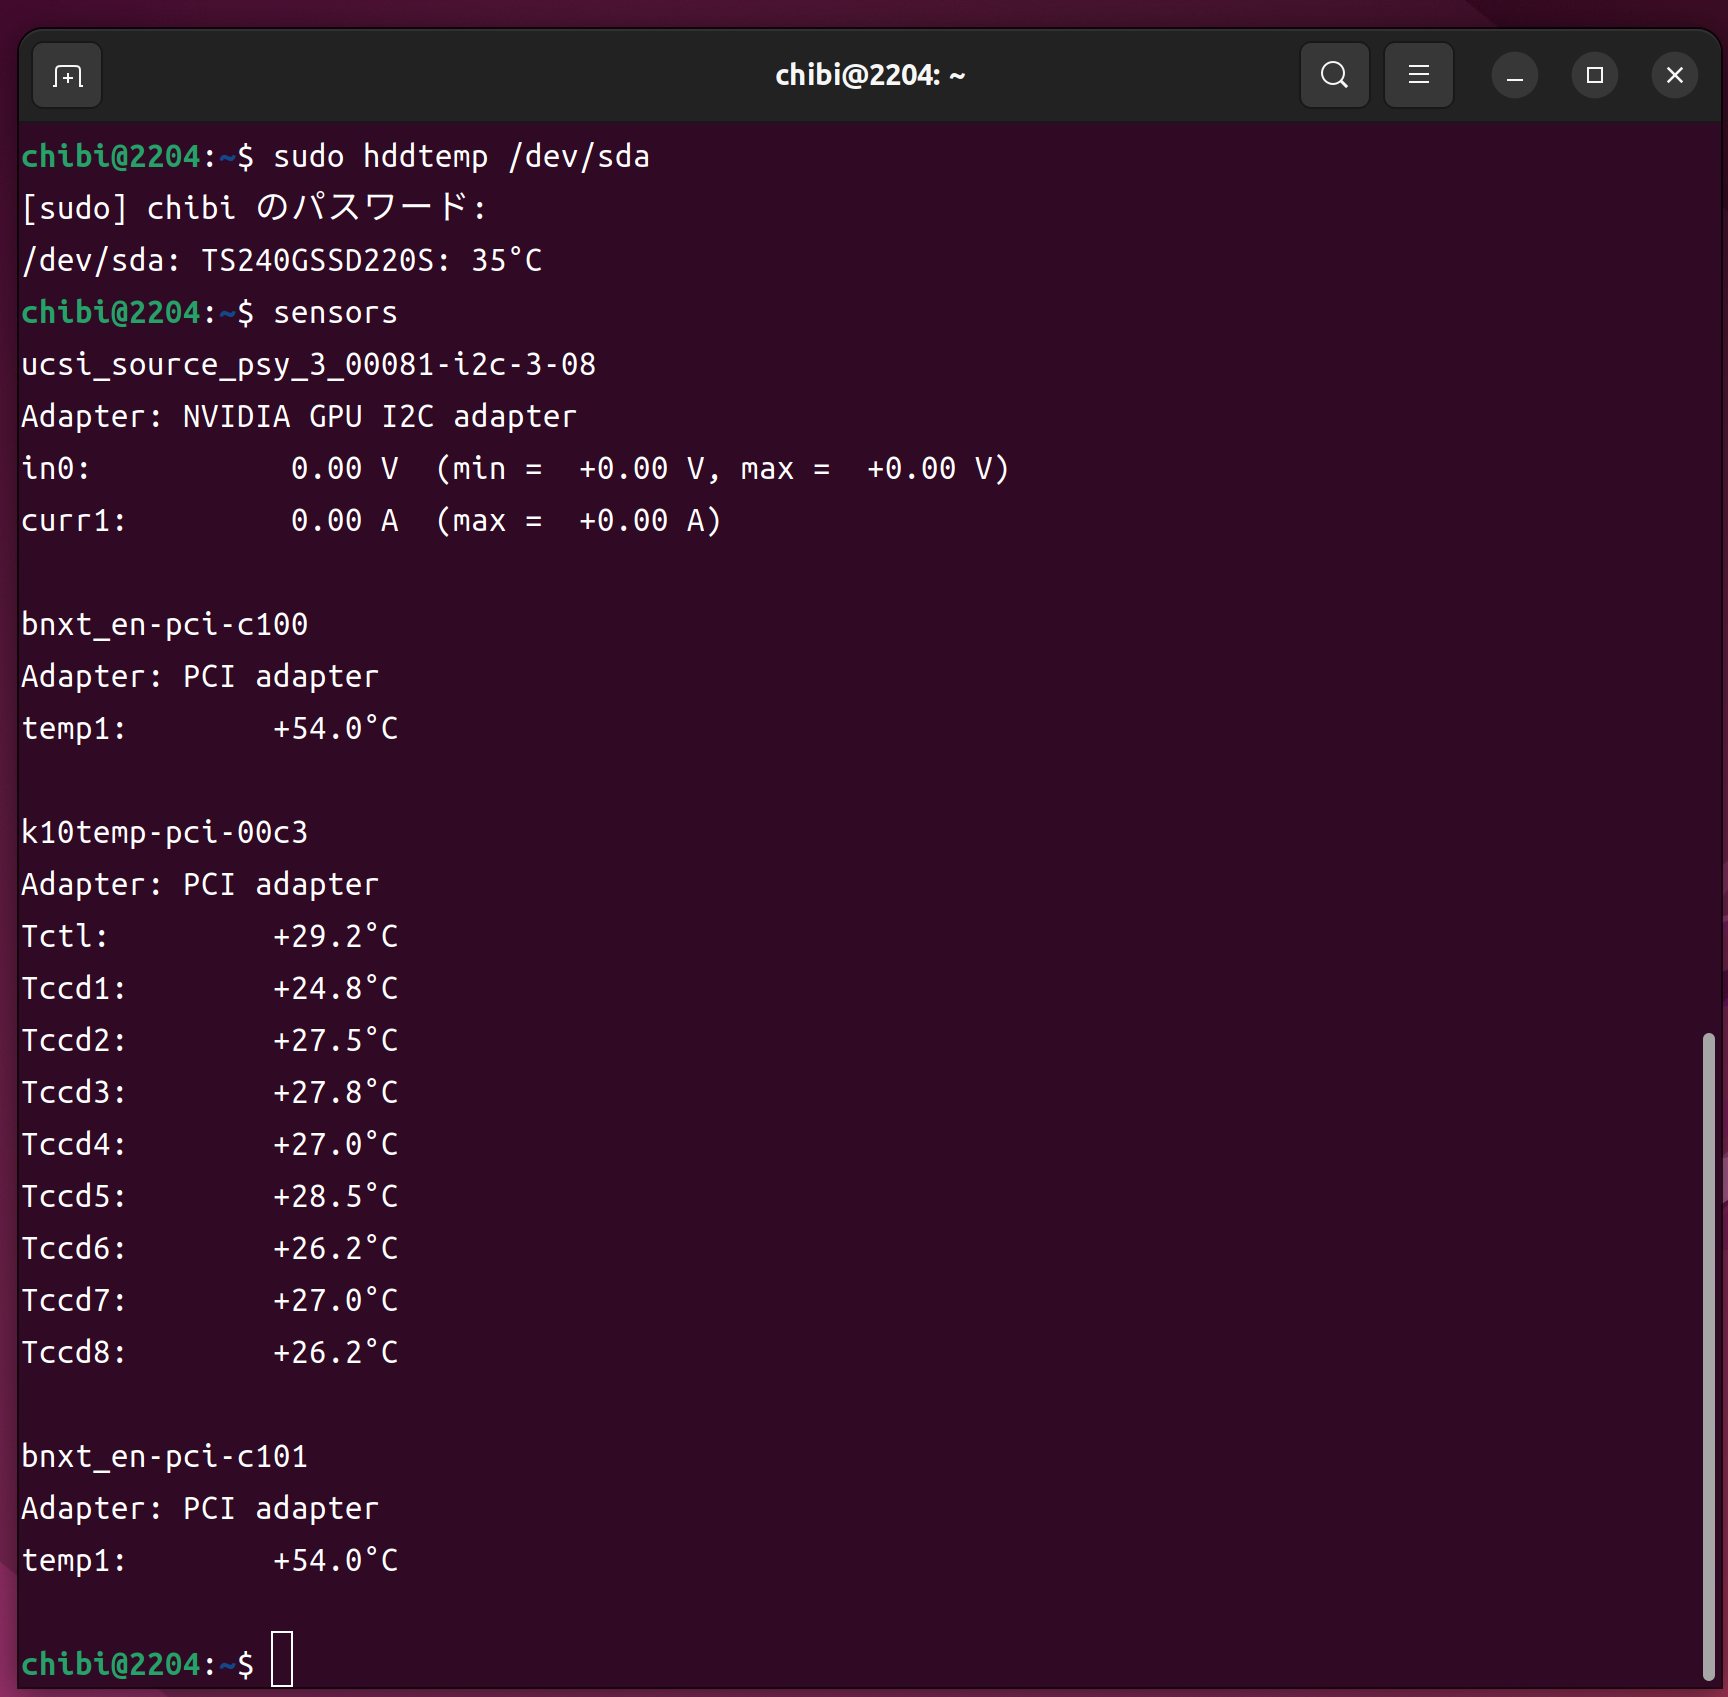Open a new terminal tab
This screenshot has height=1697, width=1728.
[67, 76]
